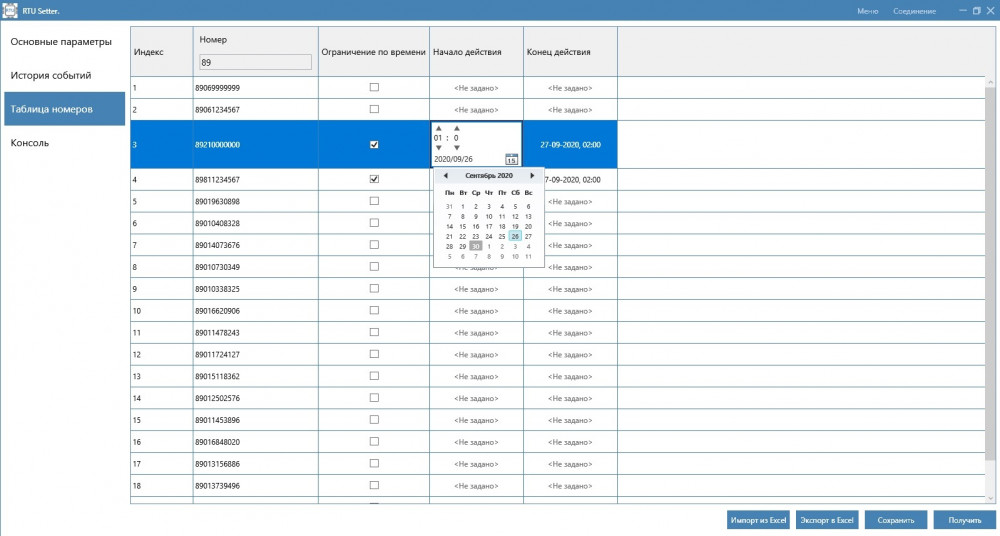Open the Консоль section
The height and width of the screenshot is (536, 1000).
point(30,143)
